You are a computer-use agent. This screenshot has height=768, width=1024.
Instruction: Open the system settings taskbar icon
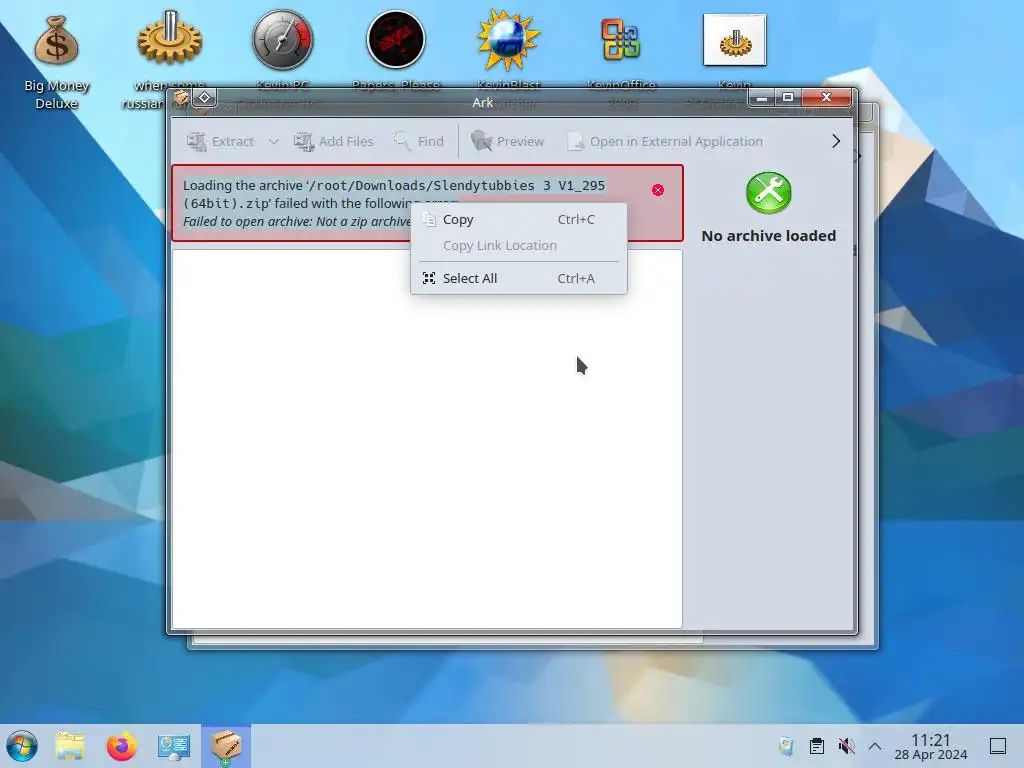click(174, 746)
